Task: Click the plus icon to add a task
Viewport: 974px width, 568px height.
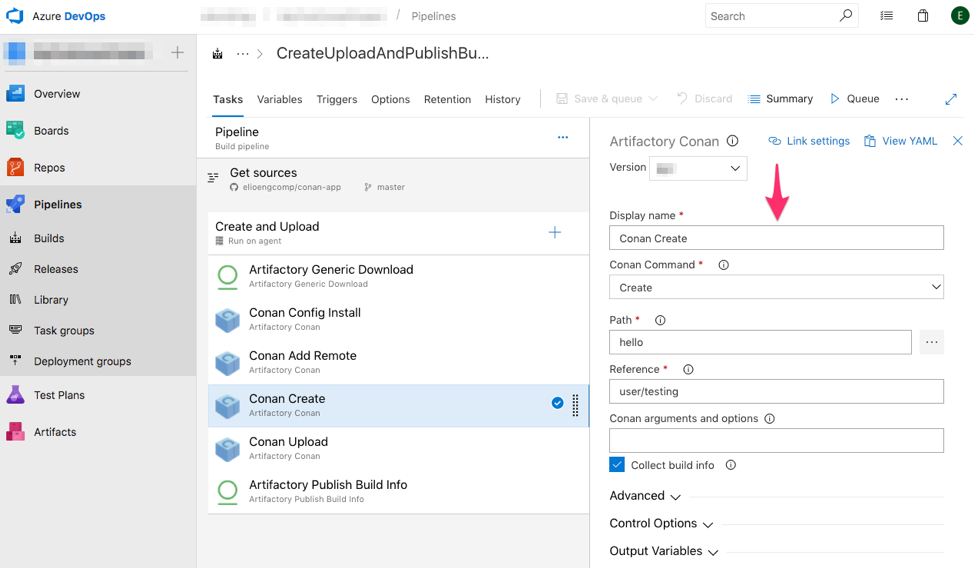Action: 555,233
